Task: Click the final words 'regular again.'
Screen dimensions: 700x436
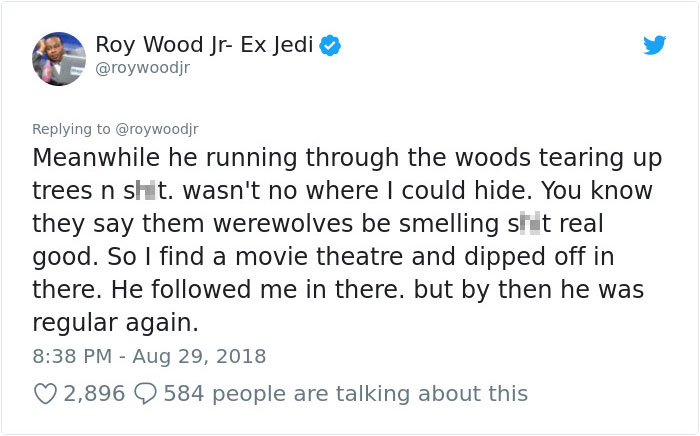Action: [x=112, y=321]
